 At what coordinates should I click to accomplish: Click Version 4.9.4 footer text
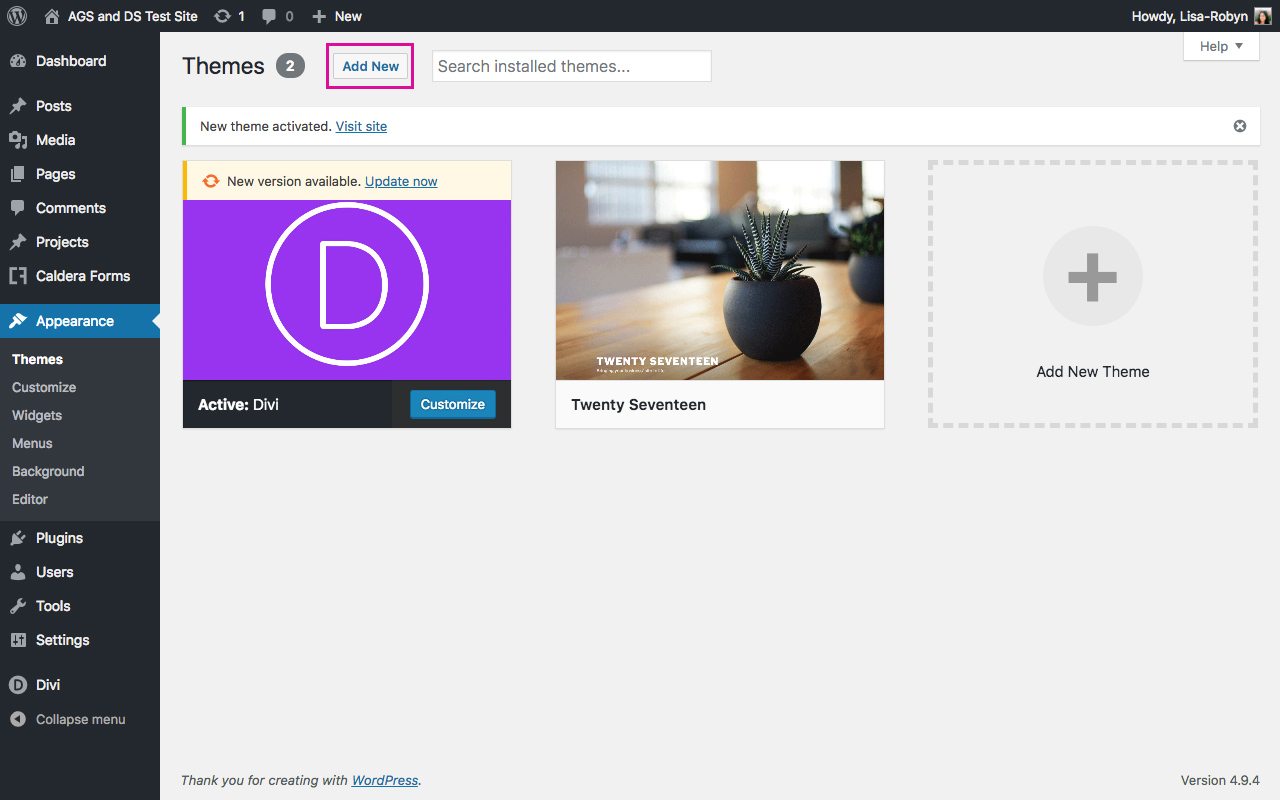click(1220, 780)
